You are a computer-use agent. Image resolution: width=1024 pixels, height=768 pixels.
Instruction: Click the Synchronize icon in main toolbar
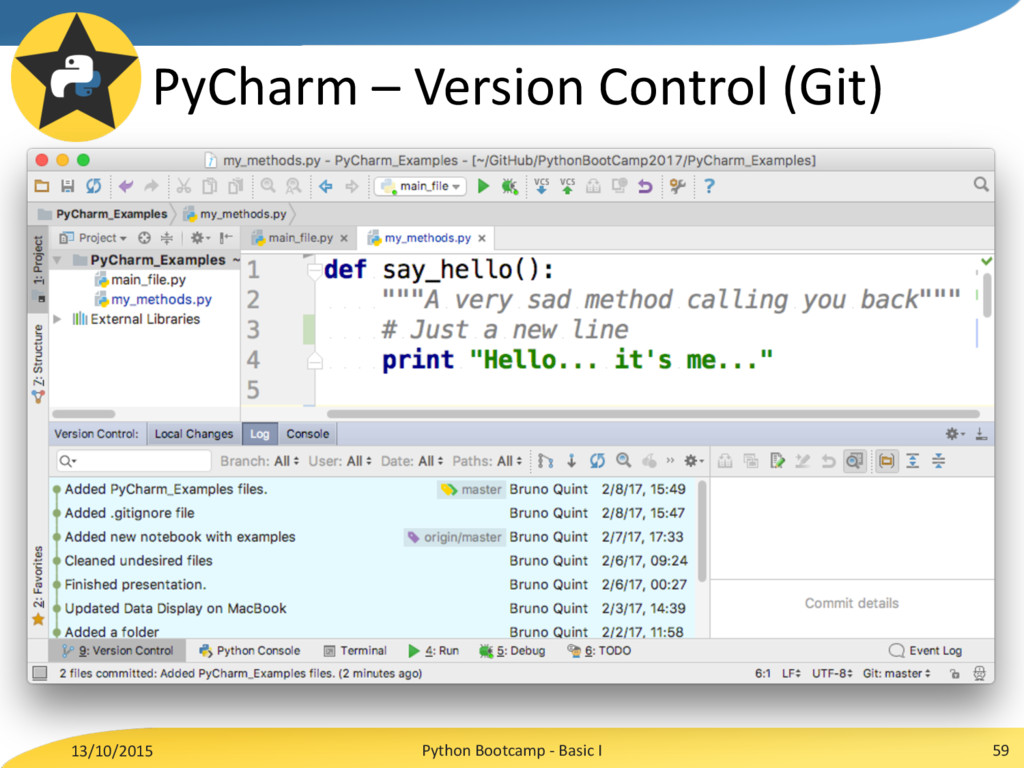[94, 186]
